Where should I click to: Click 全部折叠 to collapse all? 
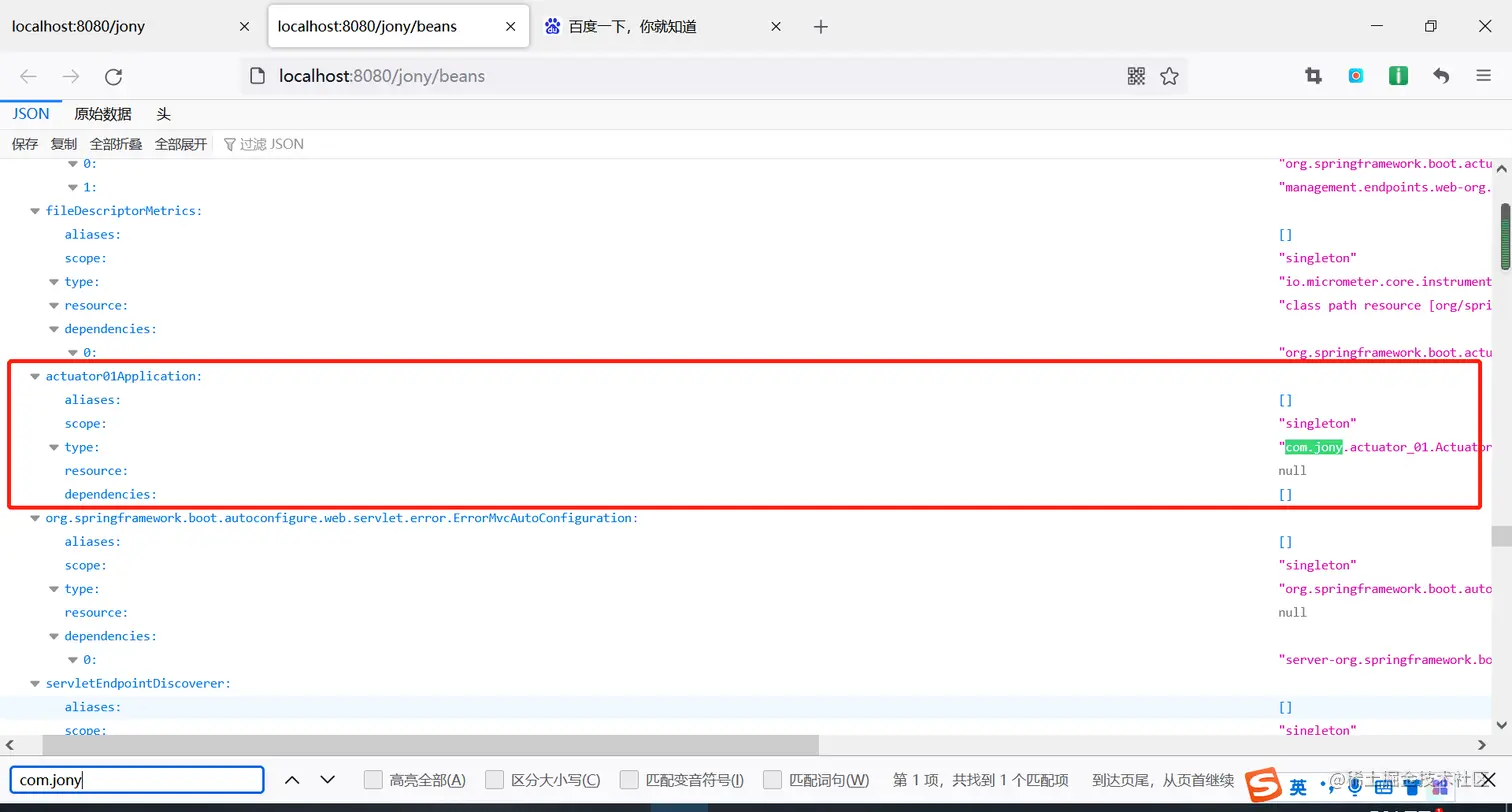coord(116,144)
